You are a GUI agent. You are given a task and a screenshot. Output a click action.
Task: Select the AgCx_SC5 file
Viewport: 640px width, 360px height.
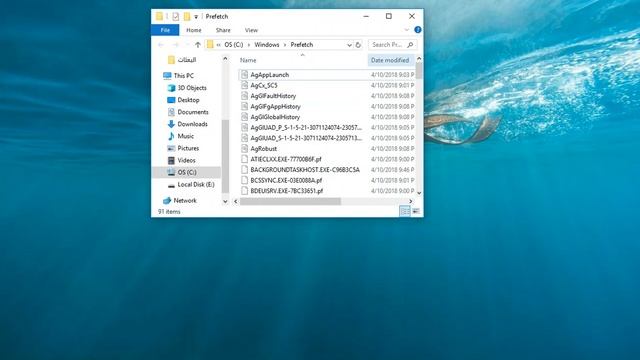(x=264, y=85)
